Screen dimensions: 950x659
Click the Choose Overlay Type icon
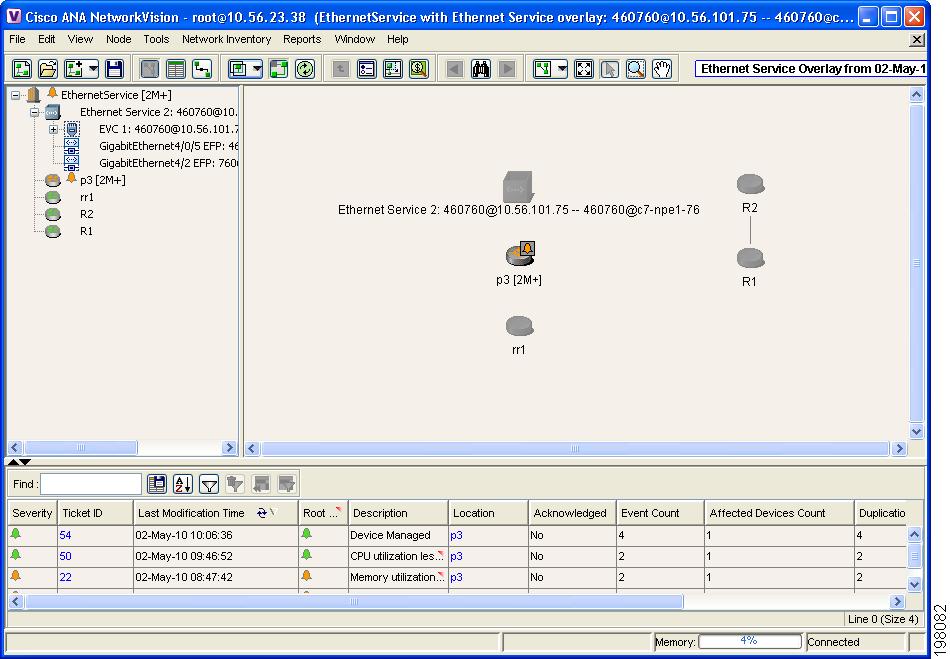[238, 68]
